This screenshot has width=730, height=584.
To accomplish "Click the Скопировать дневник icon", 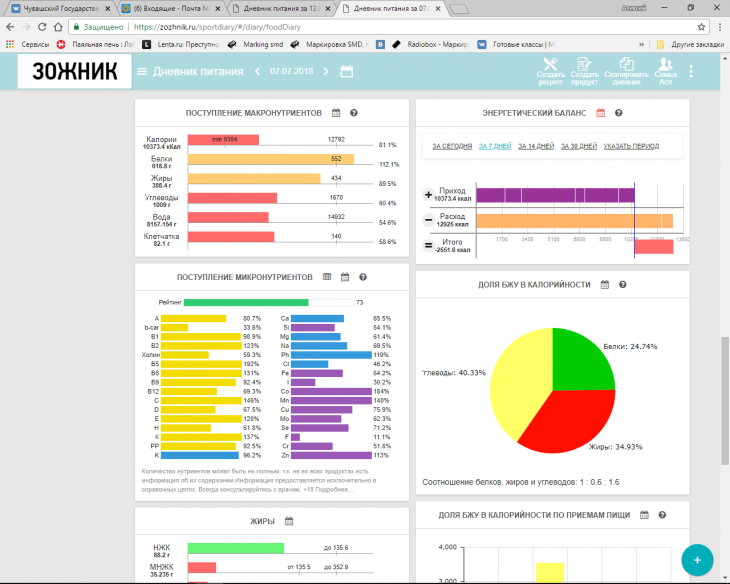I will 627,69.
